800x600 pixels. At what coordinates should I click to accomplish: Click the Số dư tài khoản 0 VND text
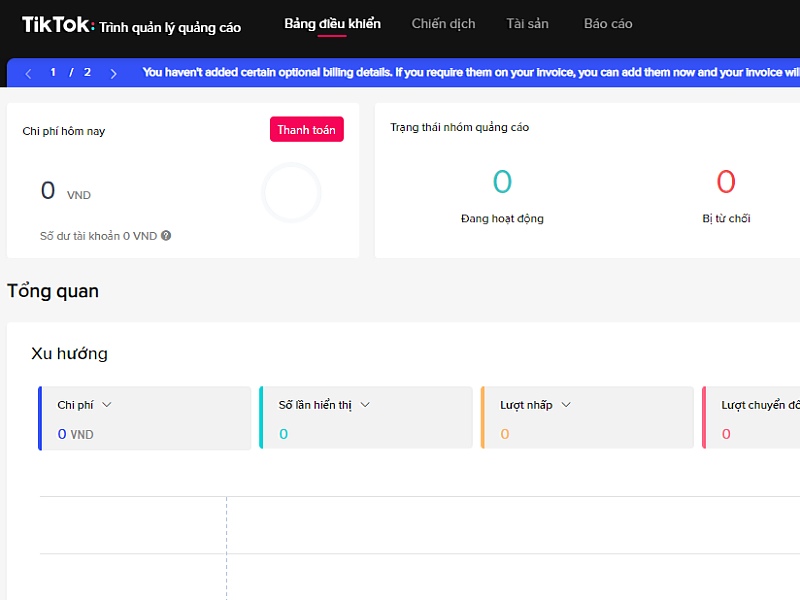click(x=98, y=236)
